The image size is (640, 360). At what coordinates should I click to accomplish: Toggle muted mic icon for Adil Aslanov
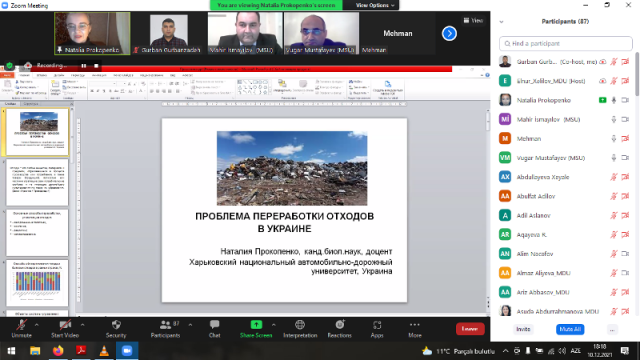pyautogui.click(x=614, y=215)
